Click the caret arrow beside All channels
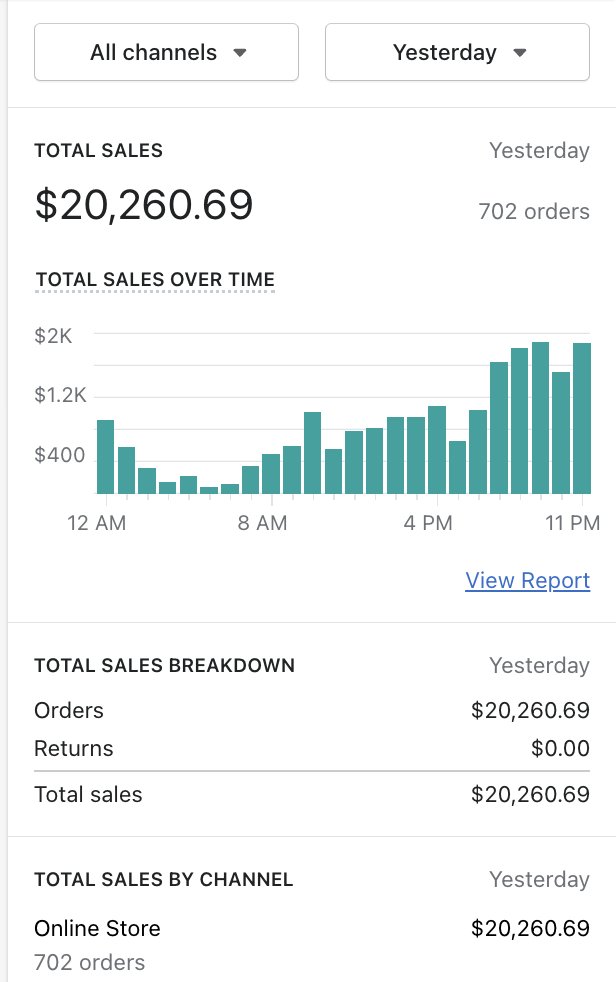 (240, 53)
